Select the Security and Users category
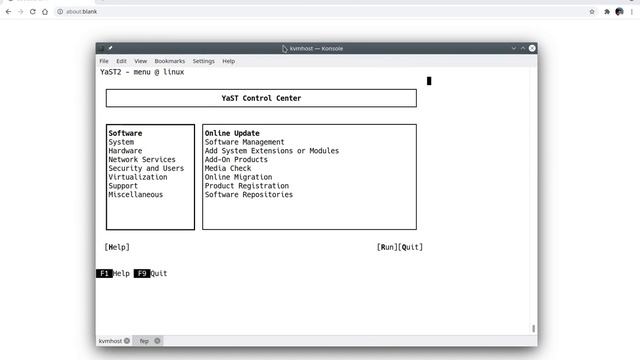The height and width of the screenshot is (360, 640). (x=146, y=168)
